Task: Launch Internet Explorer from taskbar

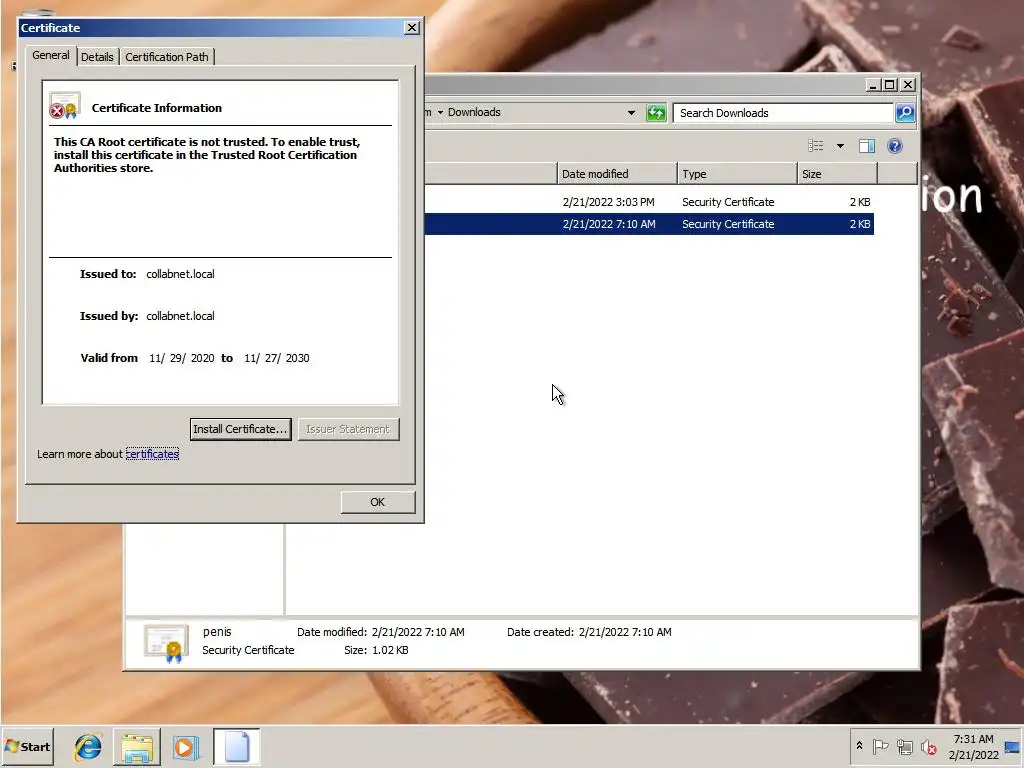Action: [x=88, y=747]
